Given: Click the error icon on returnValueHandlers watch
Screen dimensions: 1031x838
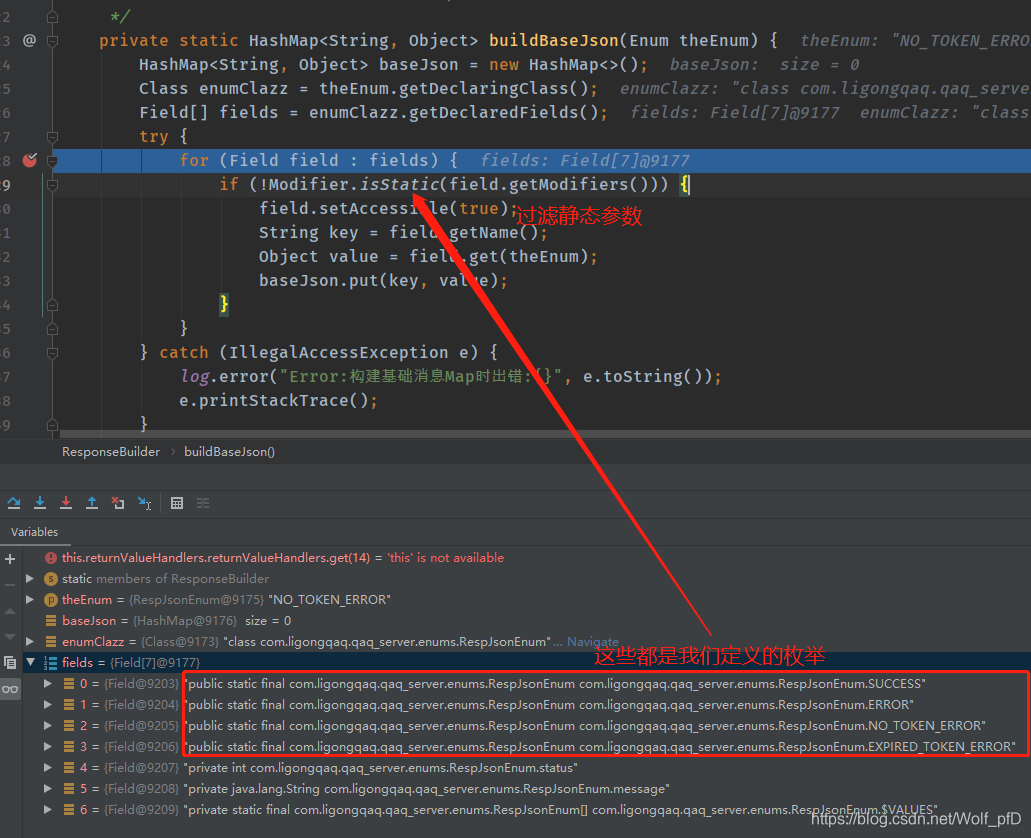Looking at the screenshot, I should point(51,558).
